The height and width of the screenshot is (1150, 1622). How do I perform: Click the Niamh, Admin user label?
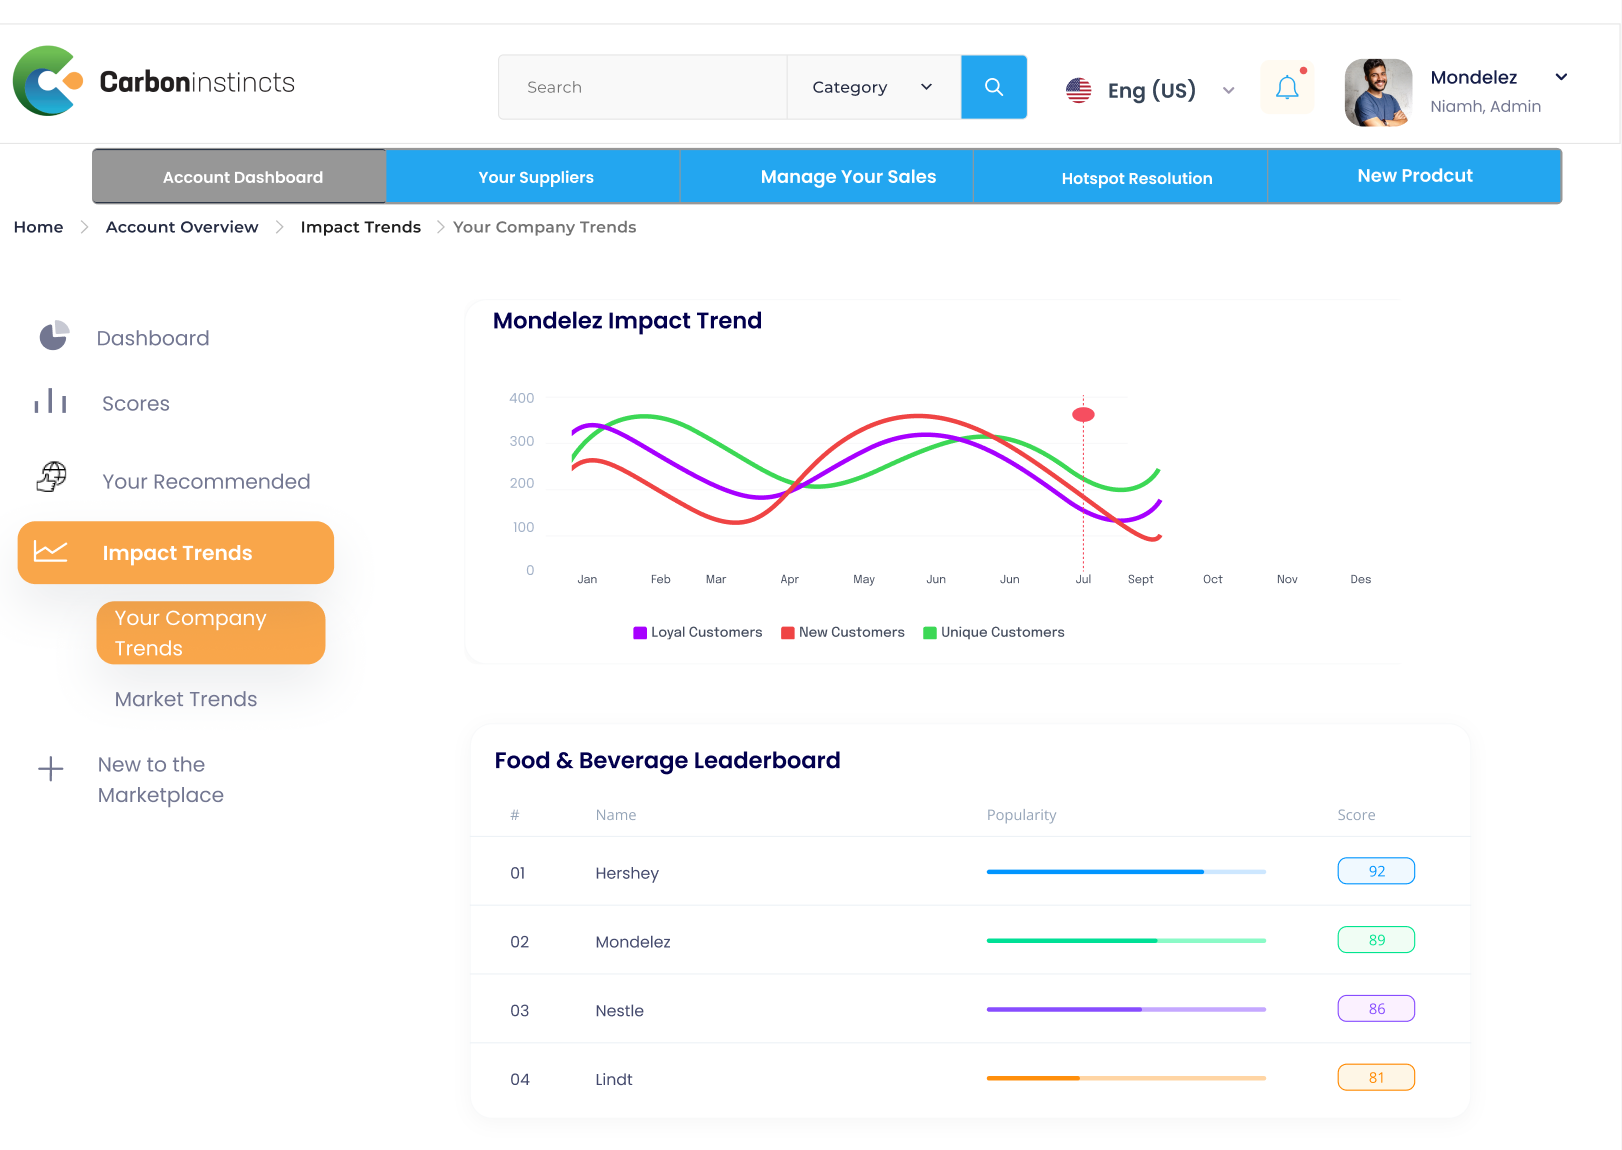pyautogui.click(x=1485, y=106)
